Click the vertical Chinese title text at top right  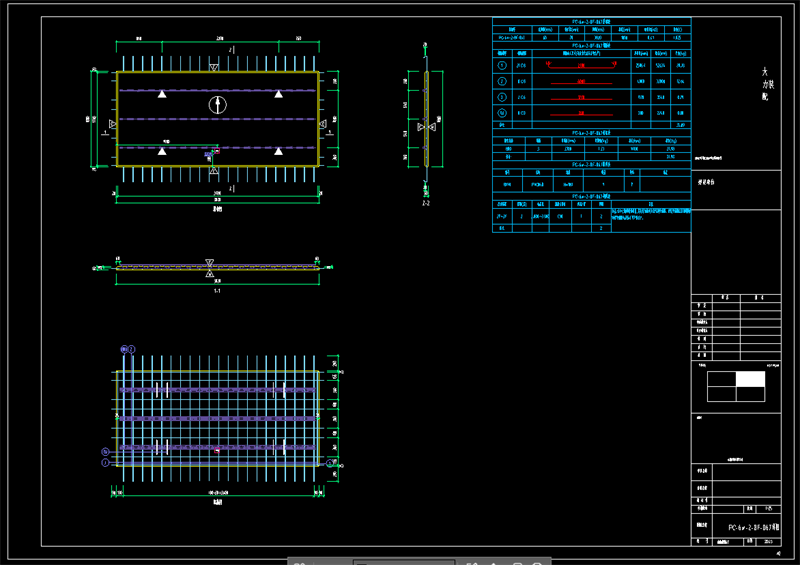pos(767,84)
